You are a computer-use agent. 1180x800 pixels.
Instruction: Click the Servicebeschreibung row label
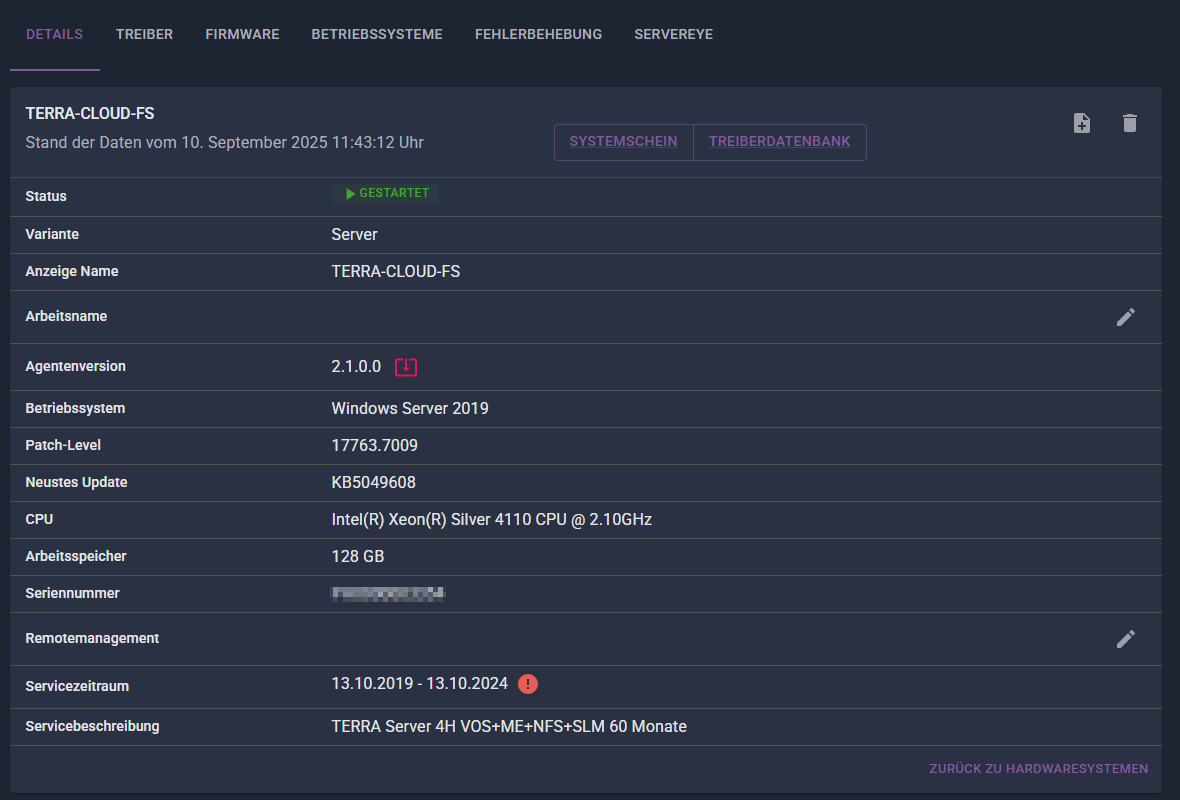point(93,726)
